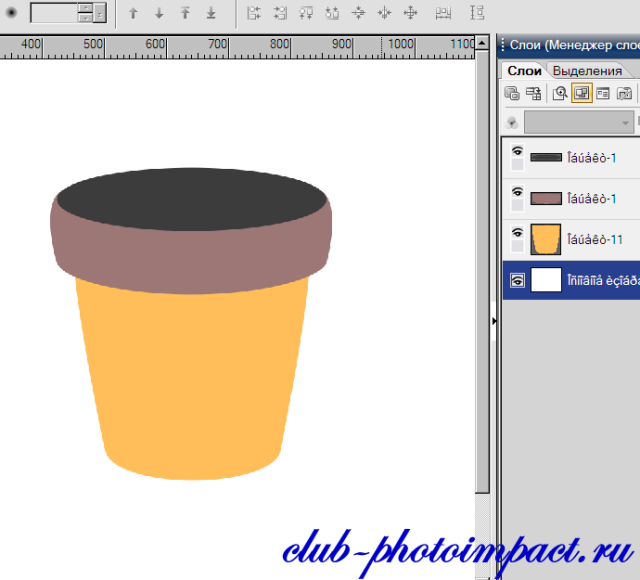Toggle lock box under dark gray layer's eye
Screen dimensions: 640x580
click(x=517, y=164)
